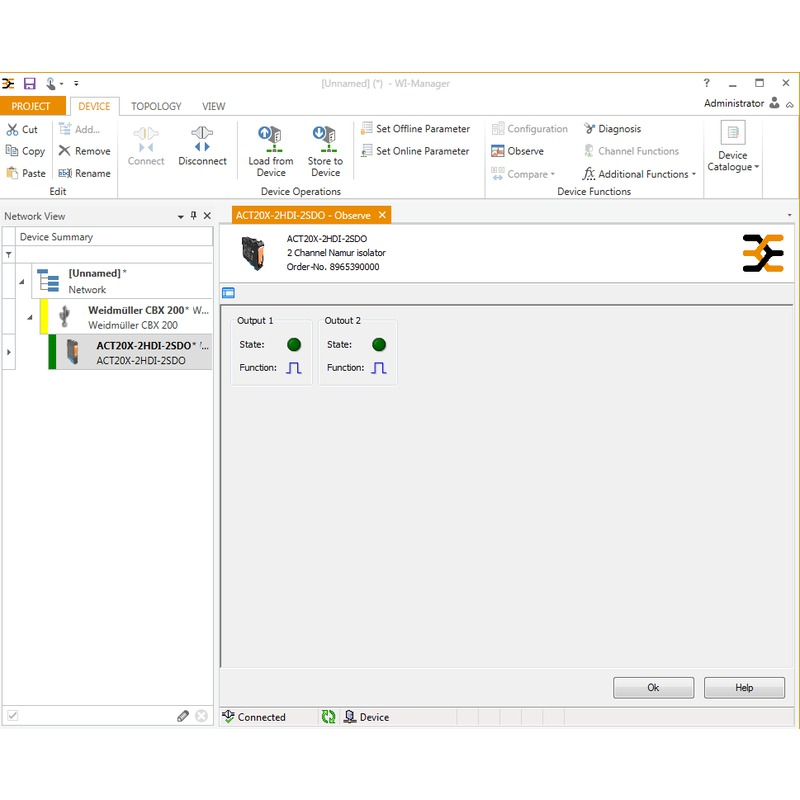Click the Add device icon
This screenshot has height=800, width=800.
65,129
